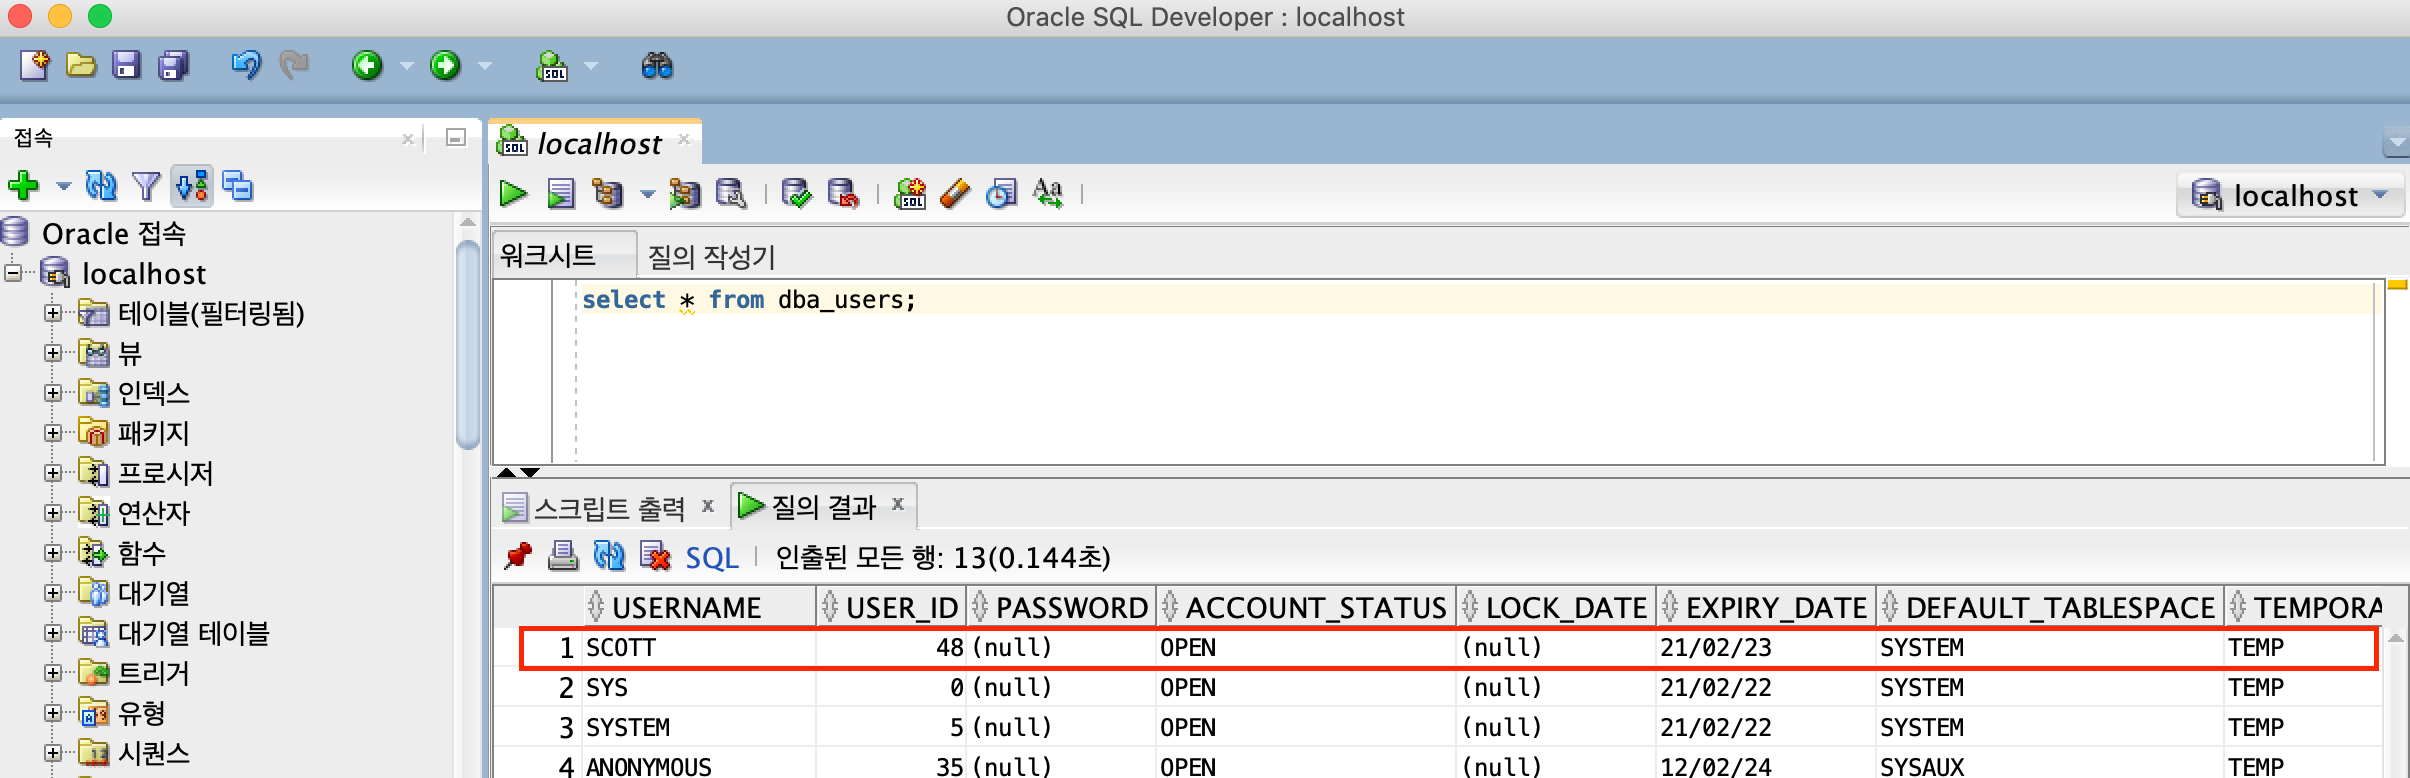Expand the 패키지 tree node
This screenshot has height=778, width=2410.
tap(53, 433)
